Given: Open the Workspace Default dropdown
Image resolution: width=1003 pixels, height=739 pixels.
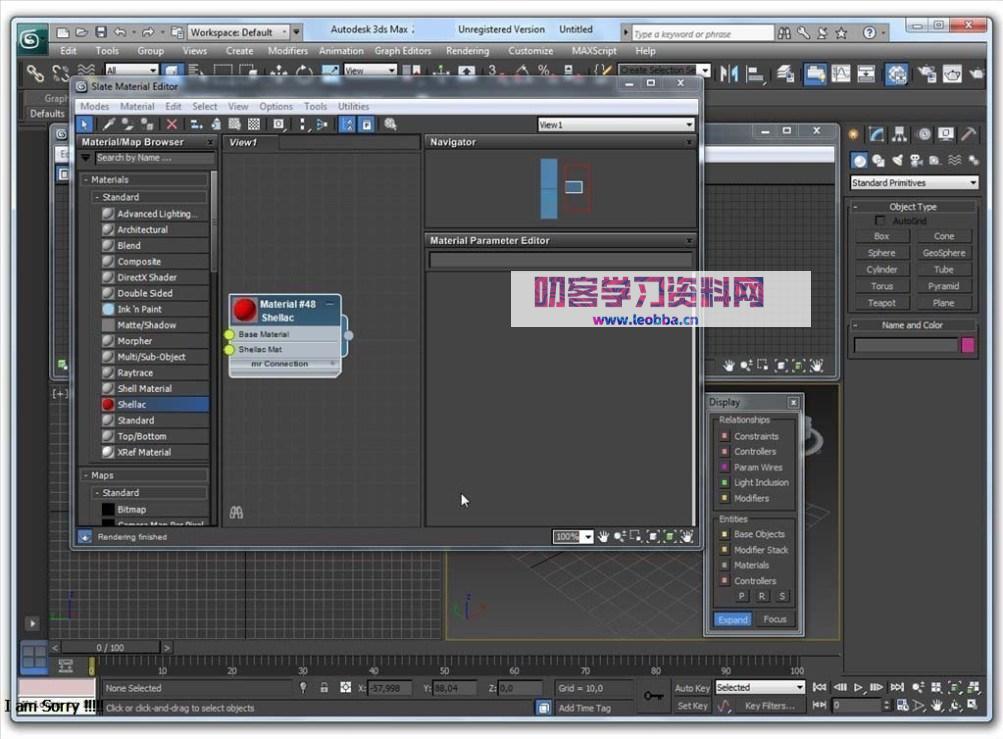Looking at the screenshot, I should [x=239, y=32].
